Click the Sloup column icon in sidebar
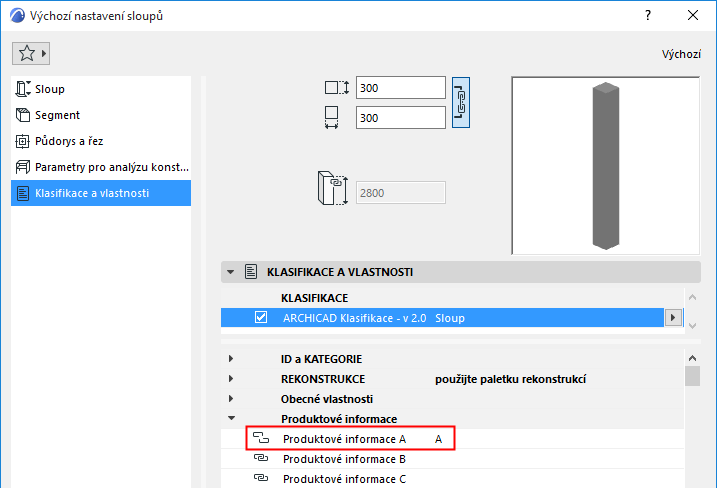 [22, 89]
